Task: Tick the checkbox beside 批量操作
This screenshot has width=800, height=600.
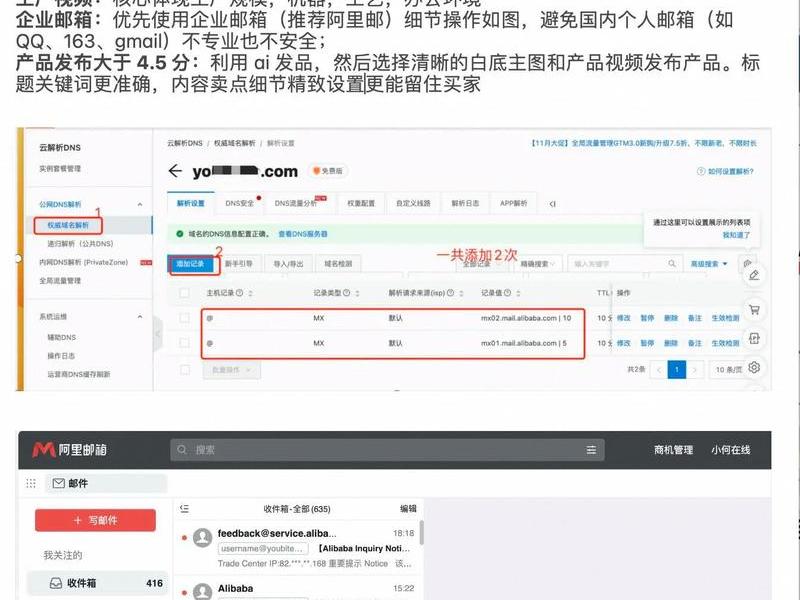Action: point(185,369)
